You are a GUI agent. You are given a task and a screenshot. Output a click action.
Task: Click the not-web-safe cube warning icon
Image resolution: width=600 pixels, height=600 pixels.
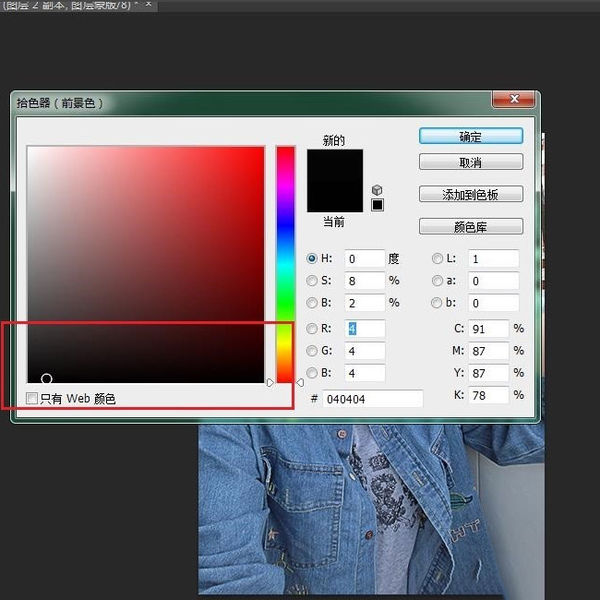pyautogui.click(x=377, y=190)
